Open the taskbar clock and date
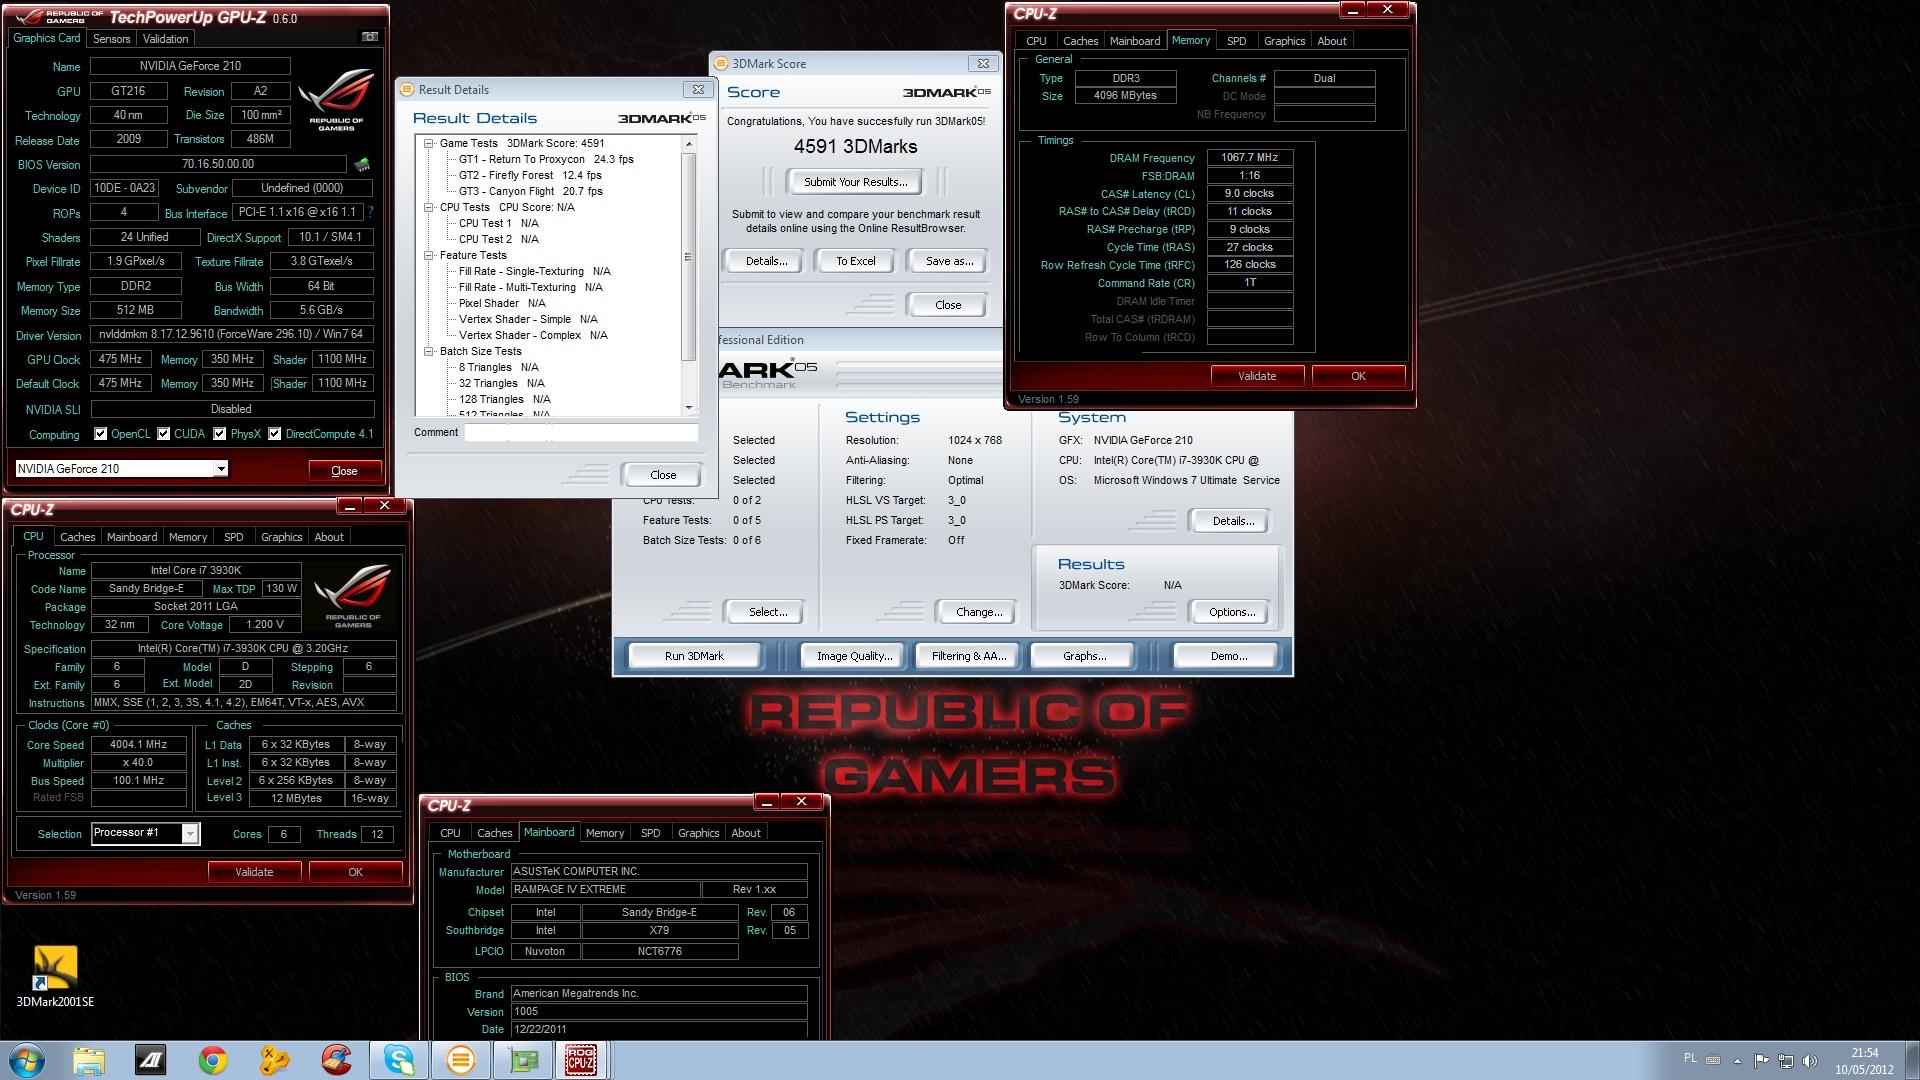This screenshot has width=1920, height=1080. [x=1864, y=1061]
